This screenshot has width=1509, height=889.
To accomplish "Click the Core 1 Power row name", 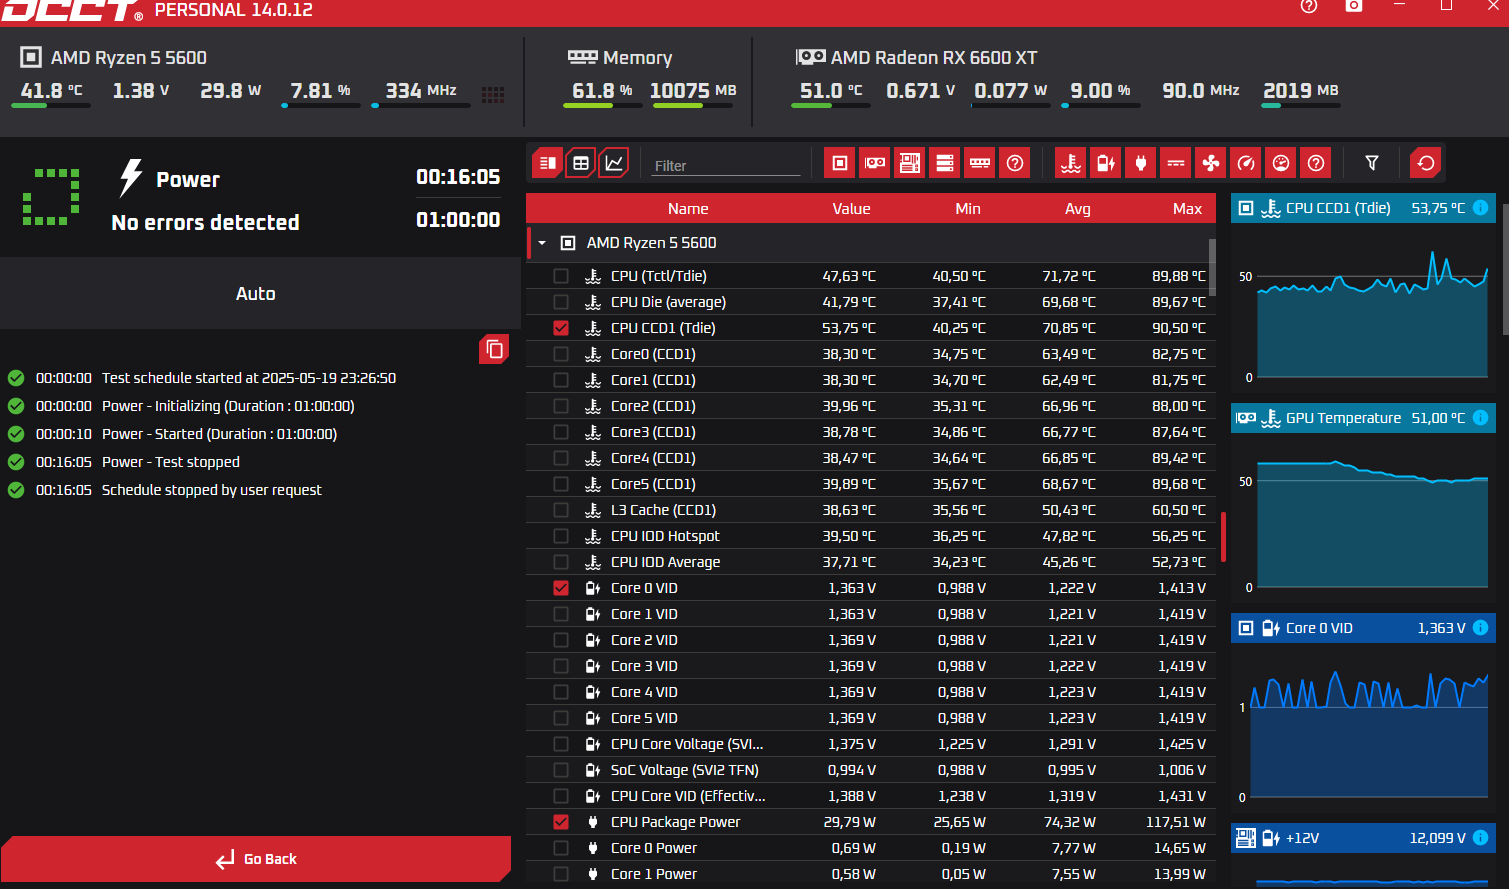I will click(654, 874).
